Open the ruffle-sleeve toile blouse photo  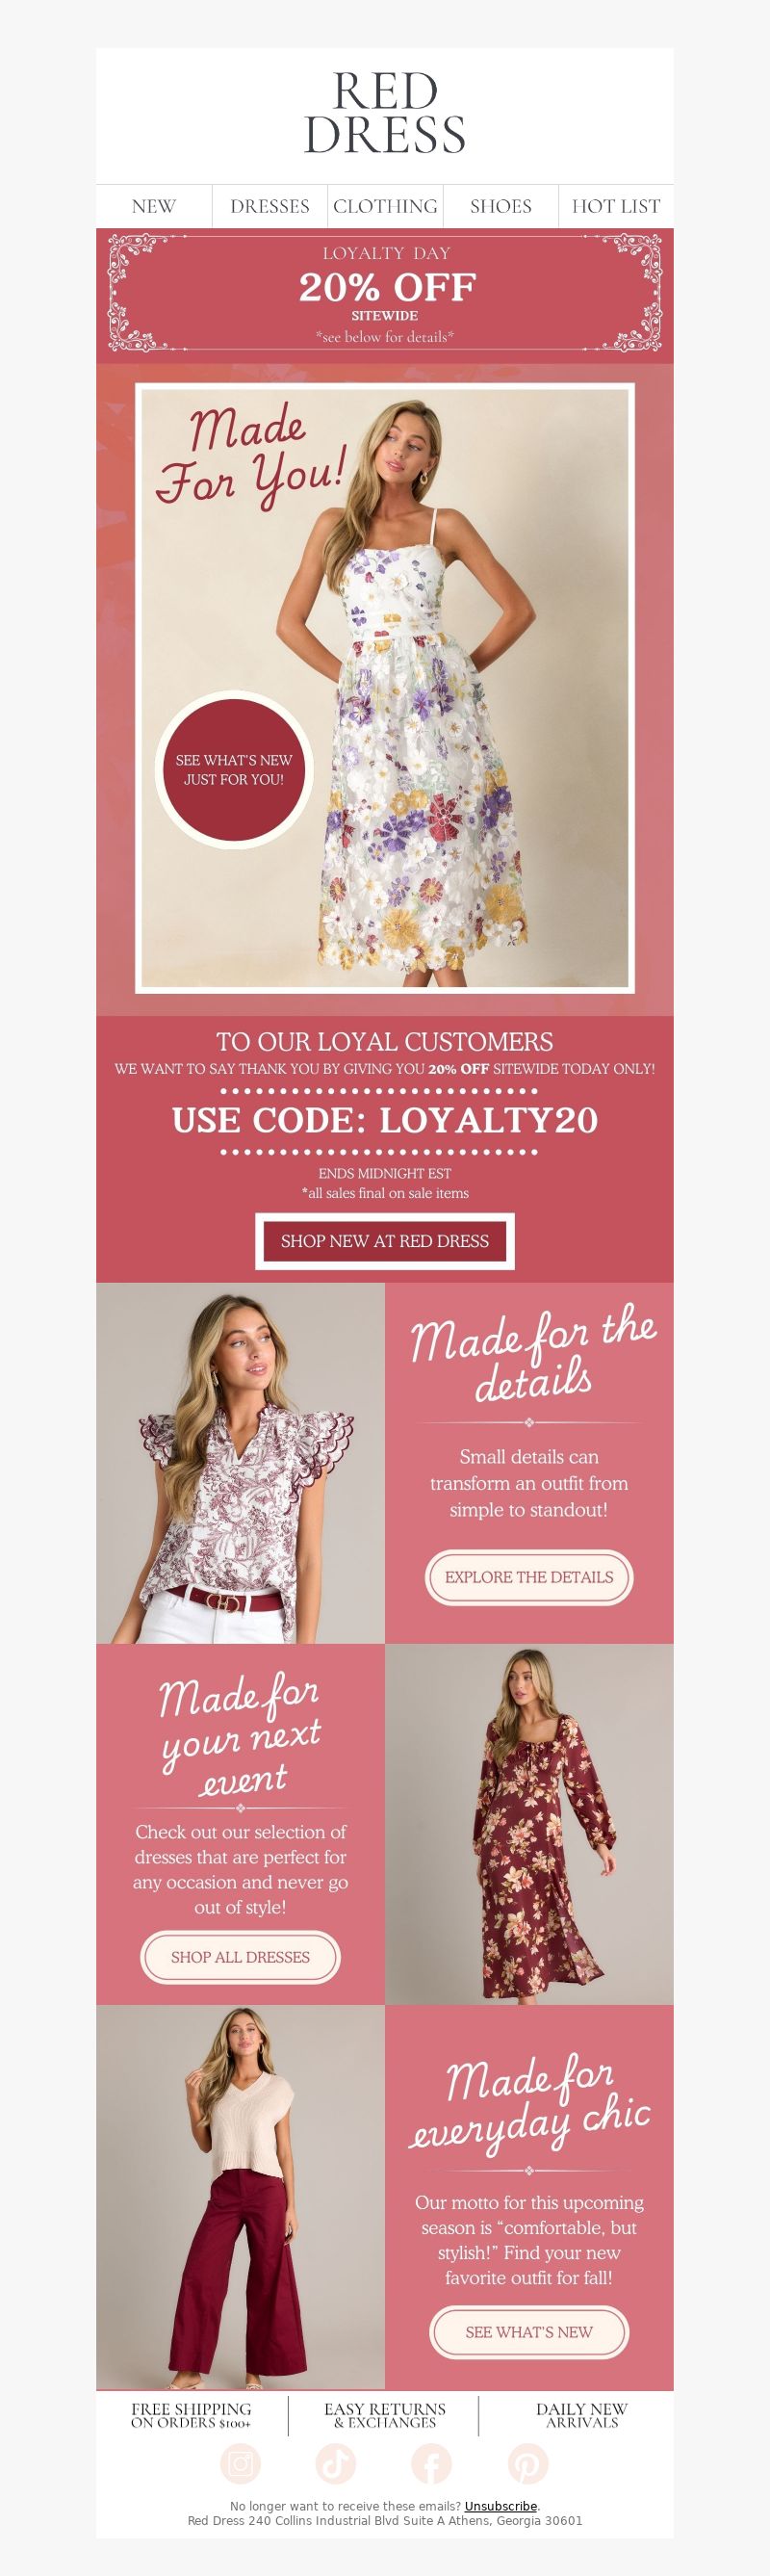point(240,1463)
